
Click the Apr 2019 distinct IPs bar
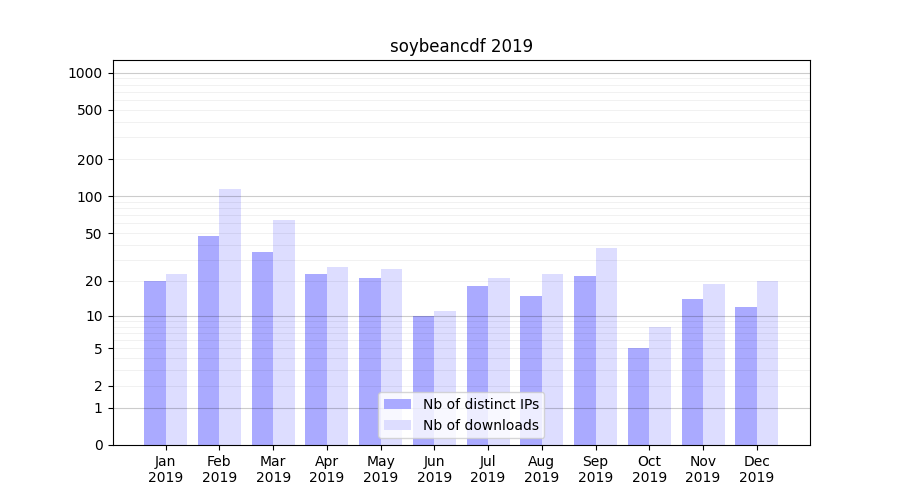click(316, 359)
